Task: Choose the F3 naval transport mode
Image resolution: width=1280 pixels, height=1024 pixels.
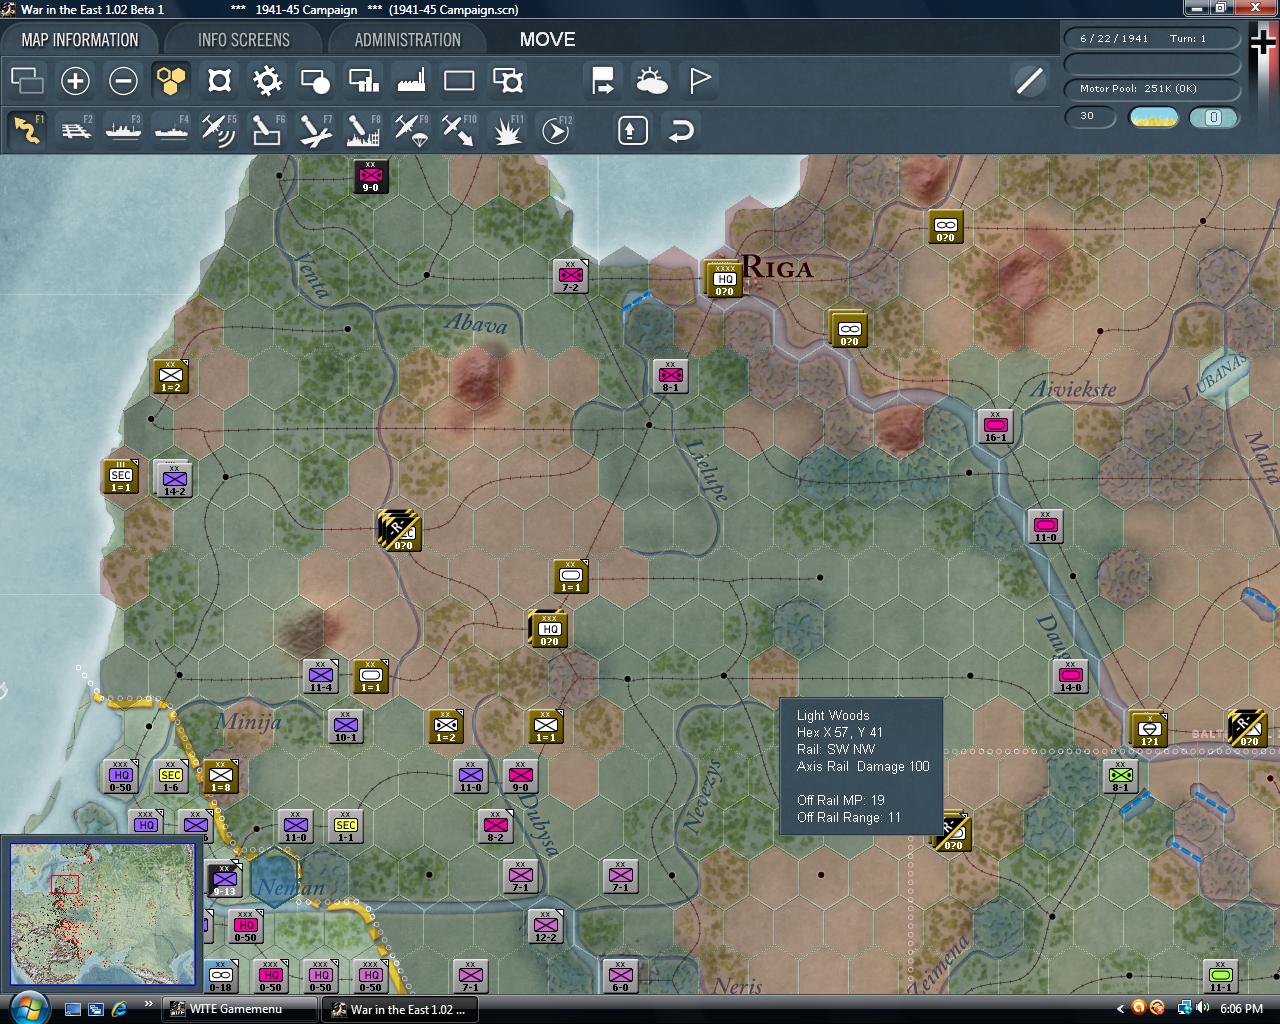Action: (124, 130)
